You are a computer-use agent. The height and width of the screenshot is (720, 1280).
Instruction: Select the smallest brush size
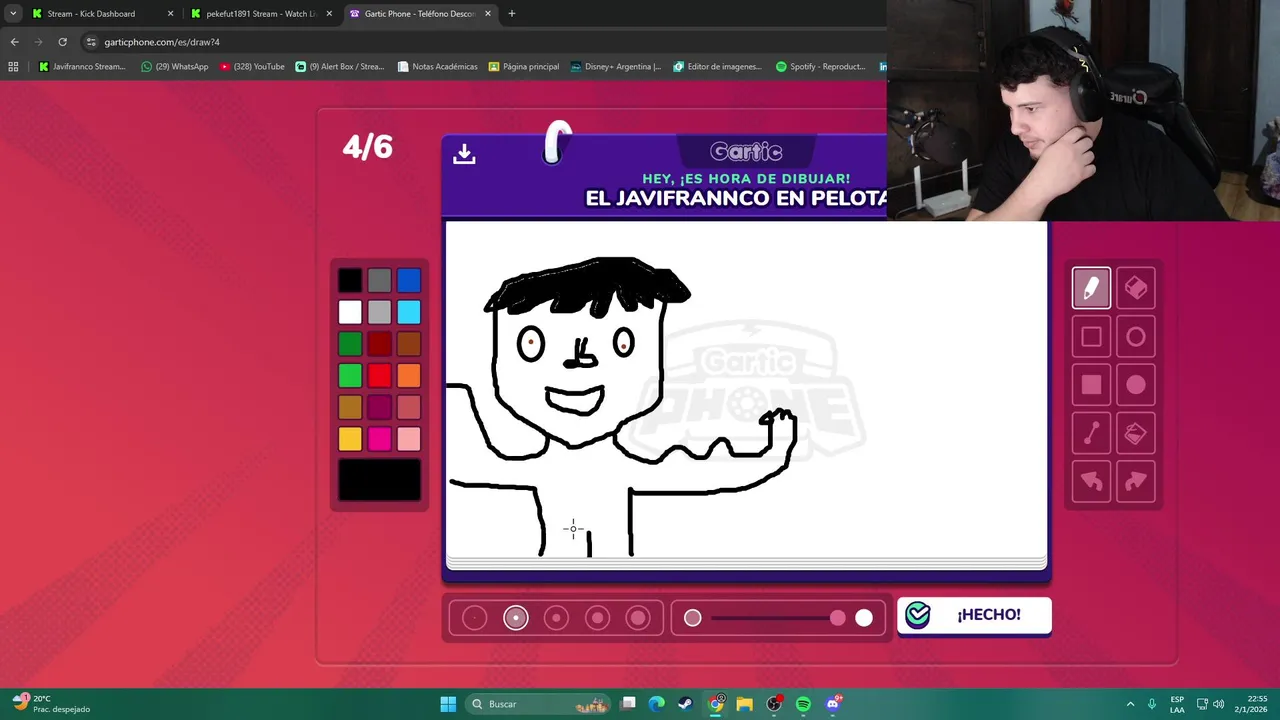pos(475,618)
